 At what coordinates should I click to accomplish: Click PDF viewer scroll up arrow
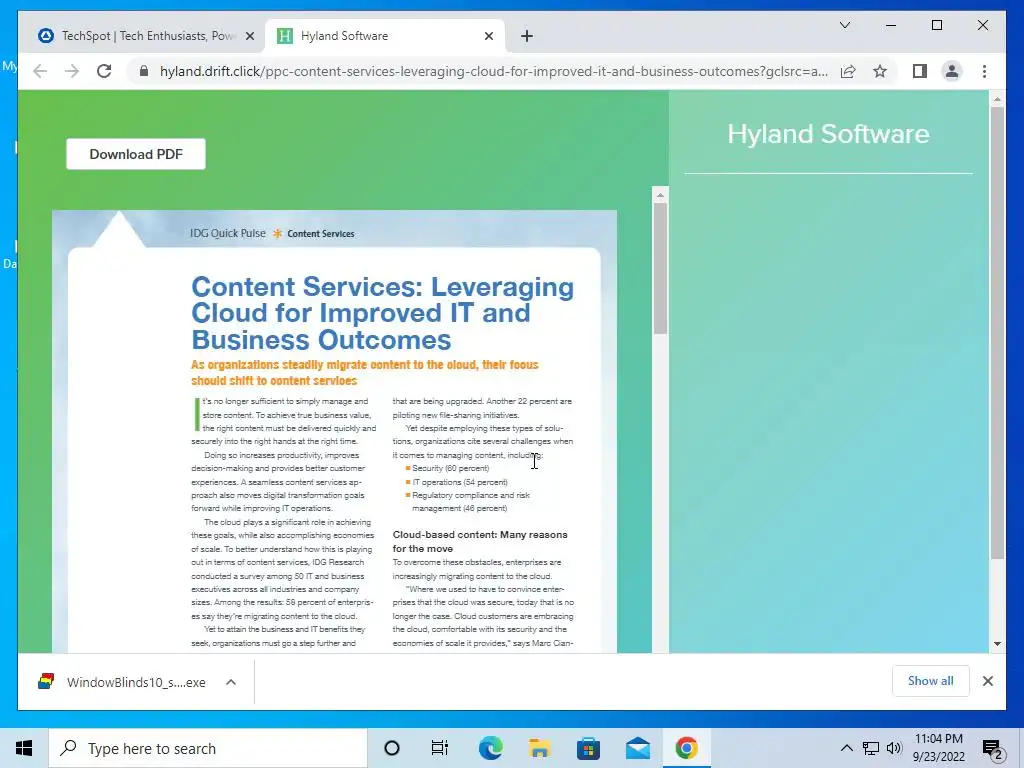tap(660, 195)
